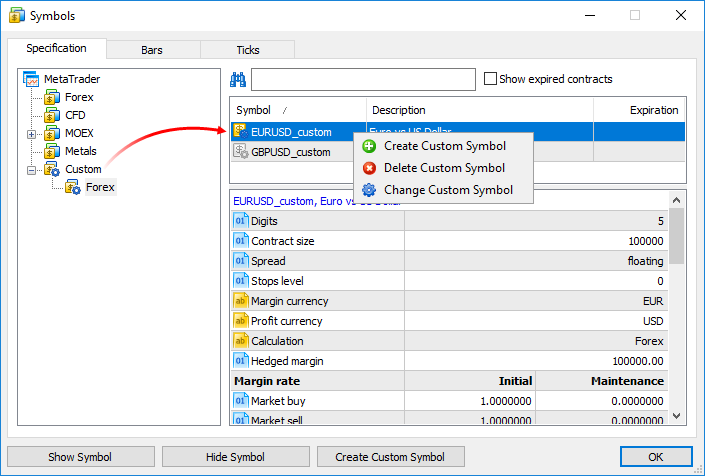Click the Symbols window title icon

17,15
